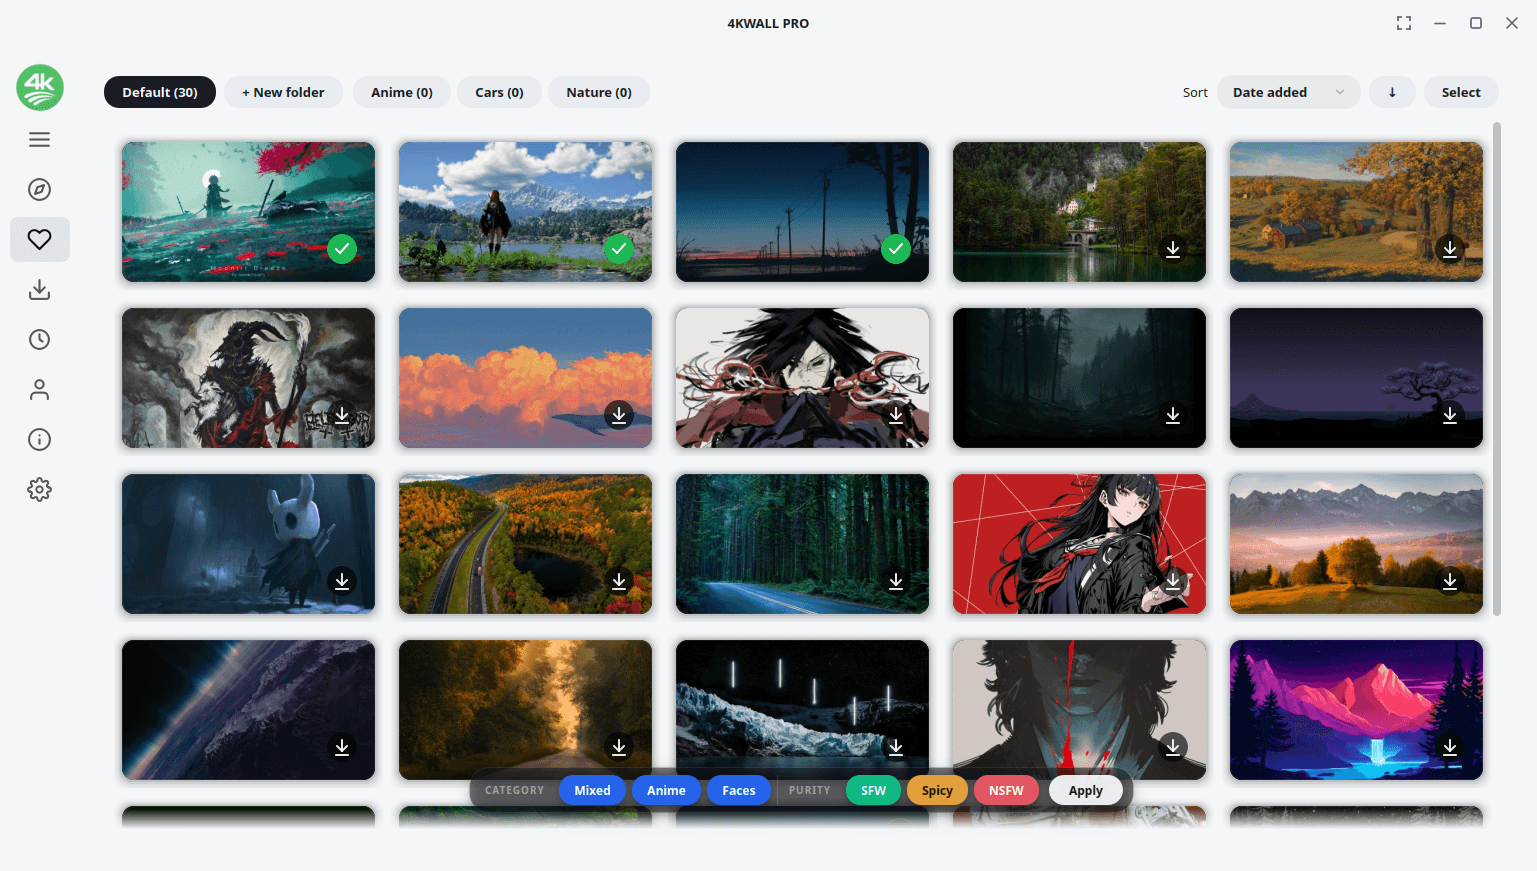Download the neon pink mountain wallpaper
Screen dimensions: 1537x871
click(1450, 747)
